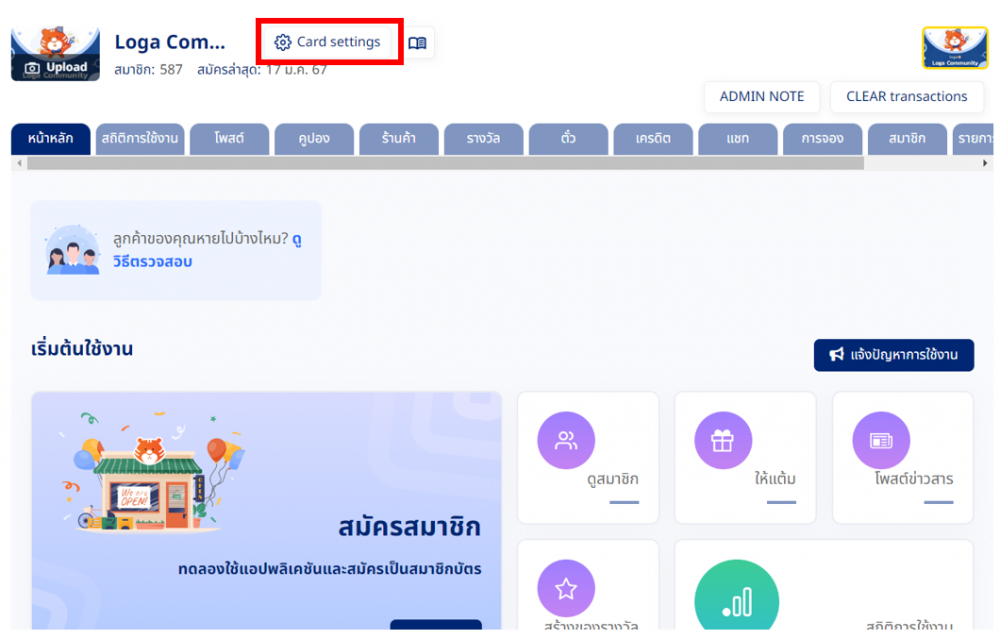Image resolution: width=1000 pixels, height=639 pixels.
Task: Click the gift icon on the ให้แต้ม card
Action: [x=723, y=440]
